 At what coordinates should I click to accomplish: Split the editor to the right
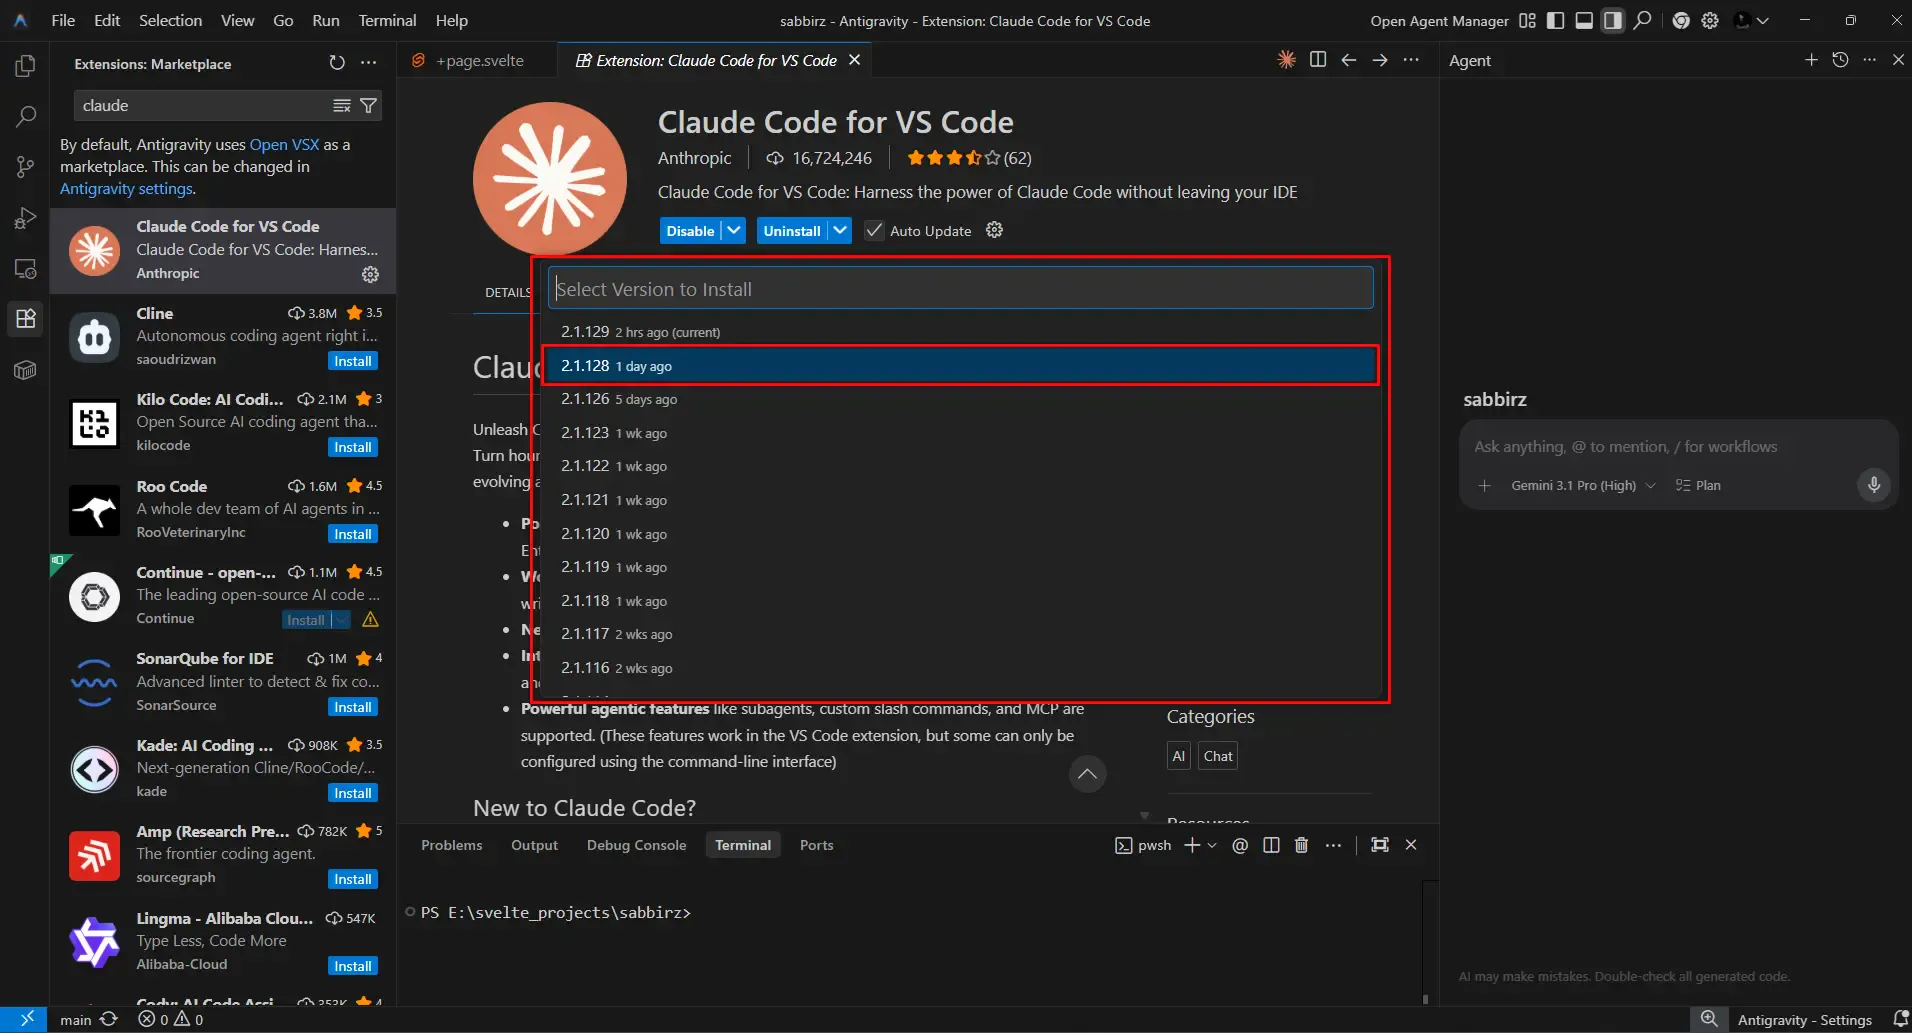tap(1318, 60)
